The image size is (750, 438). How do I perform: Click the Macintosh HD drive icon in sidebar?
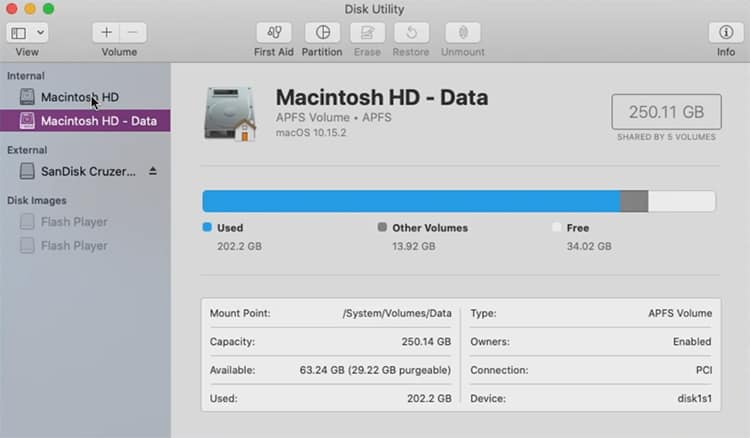[x=27, y=97]
